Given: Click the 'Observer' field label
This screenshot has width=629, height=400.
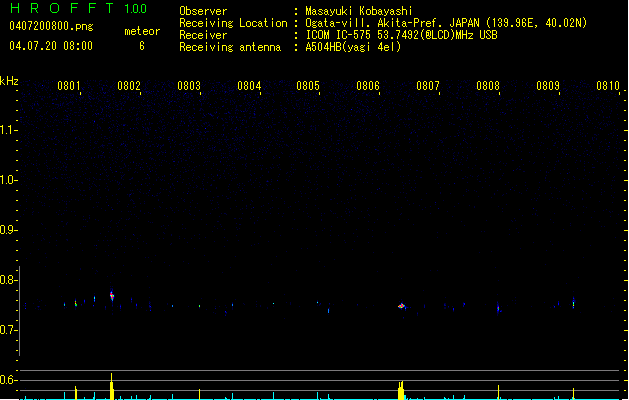Looking at the screenshot, I should pos(203,11).
